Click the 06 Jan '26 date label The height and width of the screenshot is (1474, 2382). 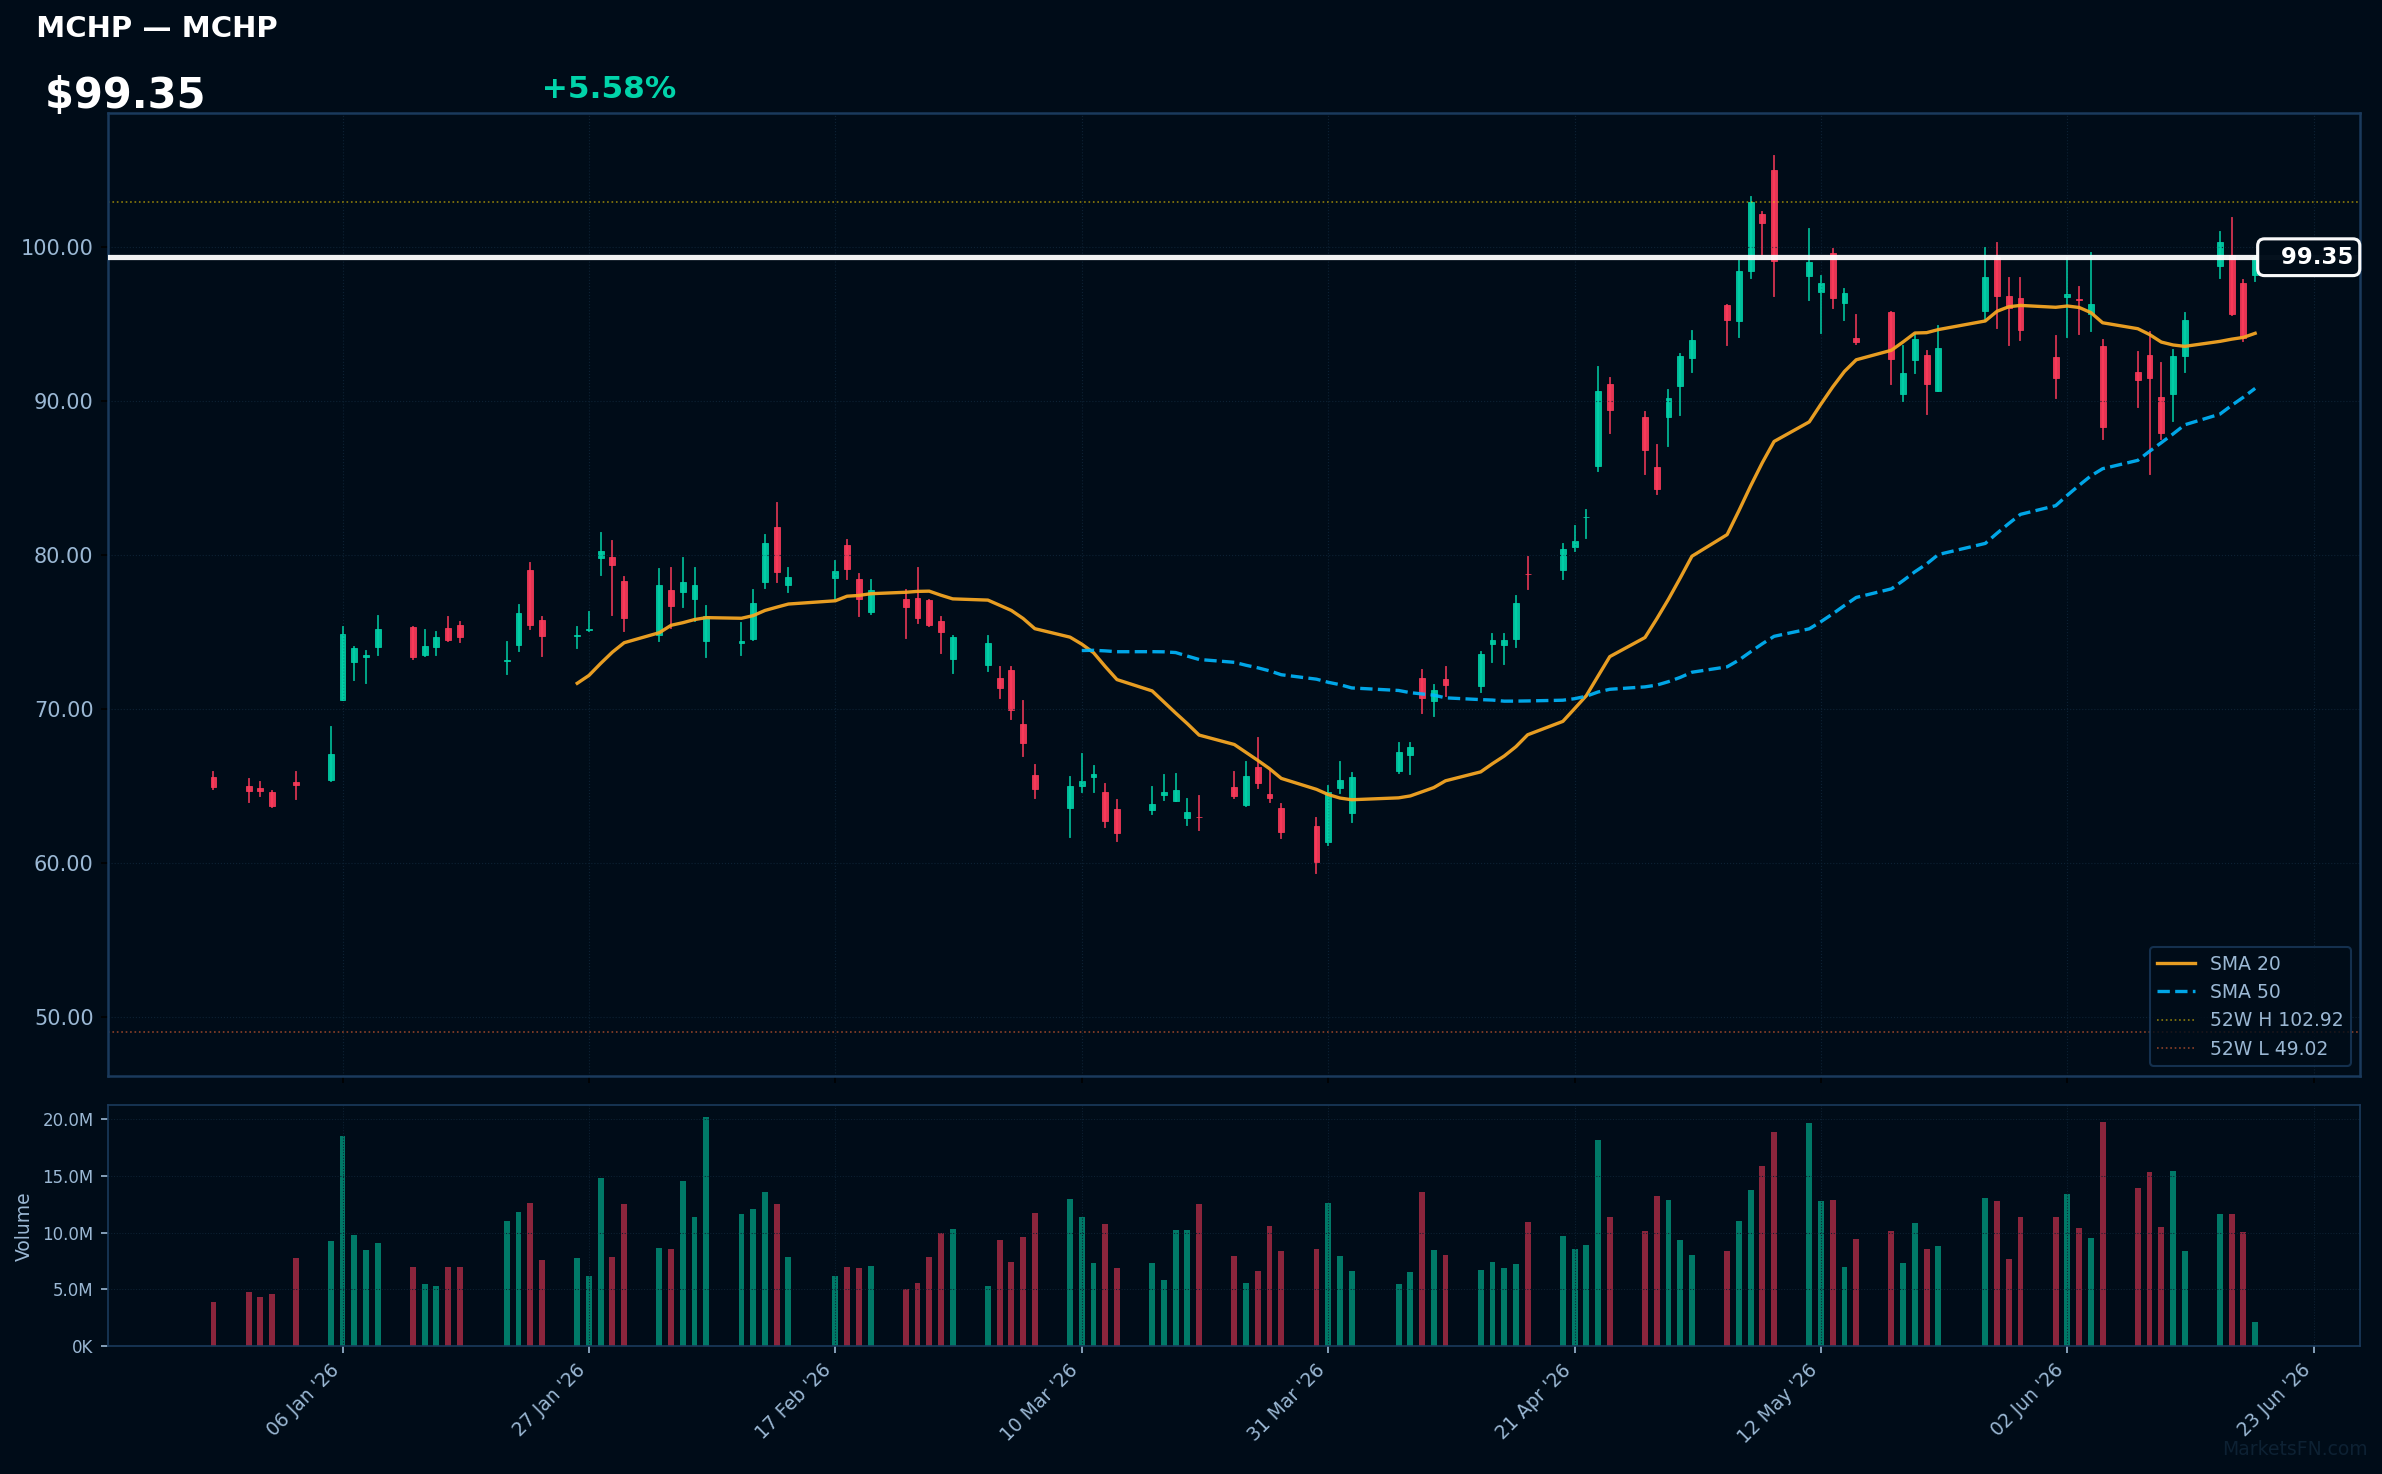coord(302,1400)
